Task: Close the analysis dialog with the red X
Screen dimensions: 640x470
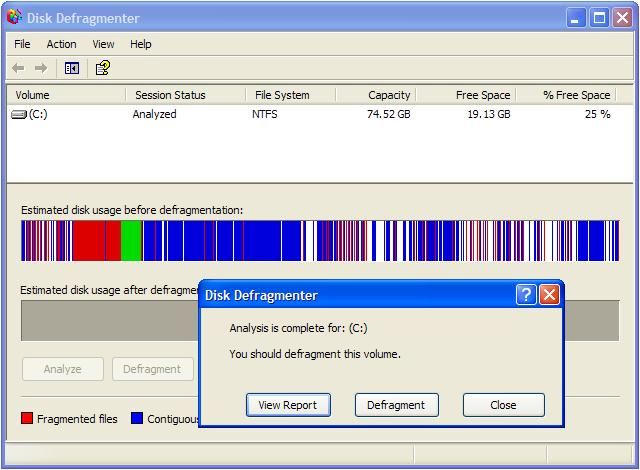Action: coord(549,294)
